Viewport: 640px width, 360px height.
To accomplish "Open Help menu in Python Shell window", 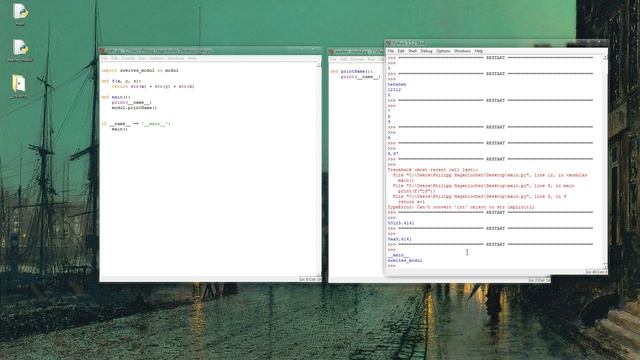I will tap(479, 51).
